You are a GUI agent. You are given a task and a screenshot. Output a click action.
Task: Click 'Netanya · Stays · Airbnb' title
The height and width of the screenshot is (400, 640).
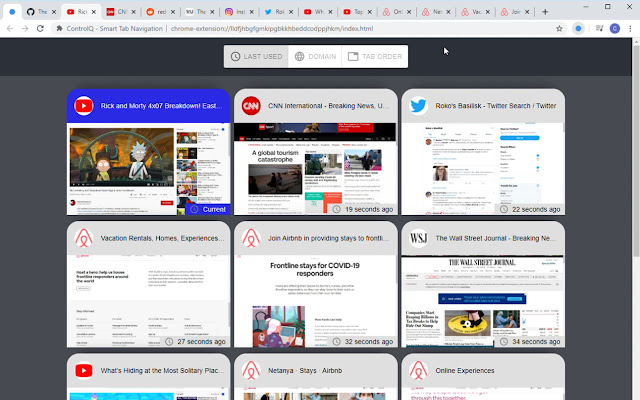[x=305, y=371]
